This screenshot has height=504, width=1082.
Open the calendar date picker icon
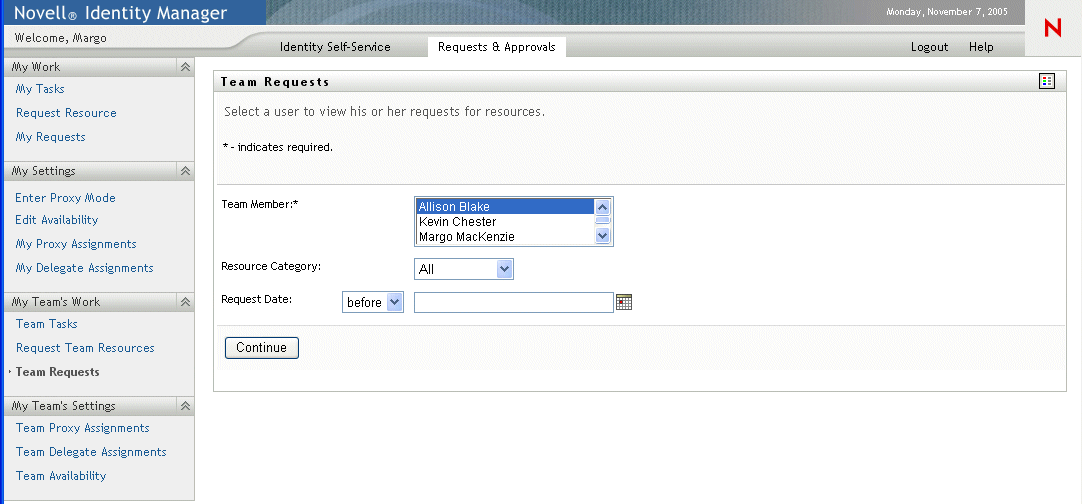(625, 302)
